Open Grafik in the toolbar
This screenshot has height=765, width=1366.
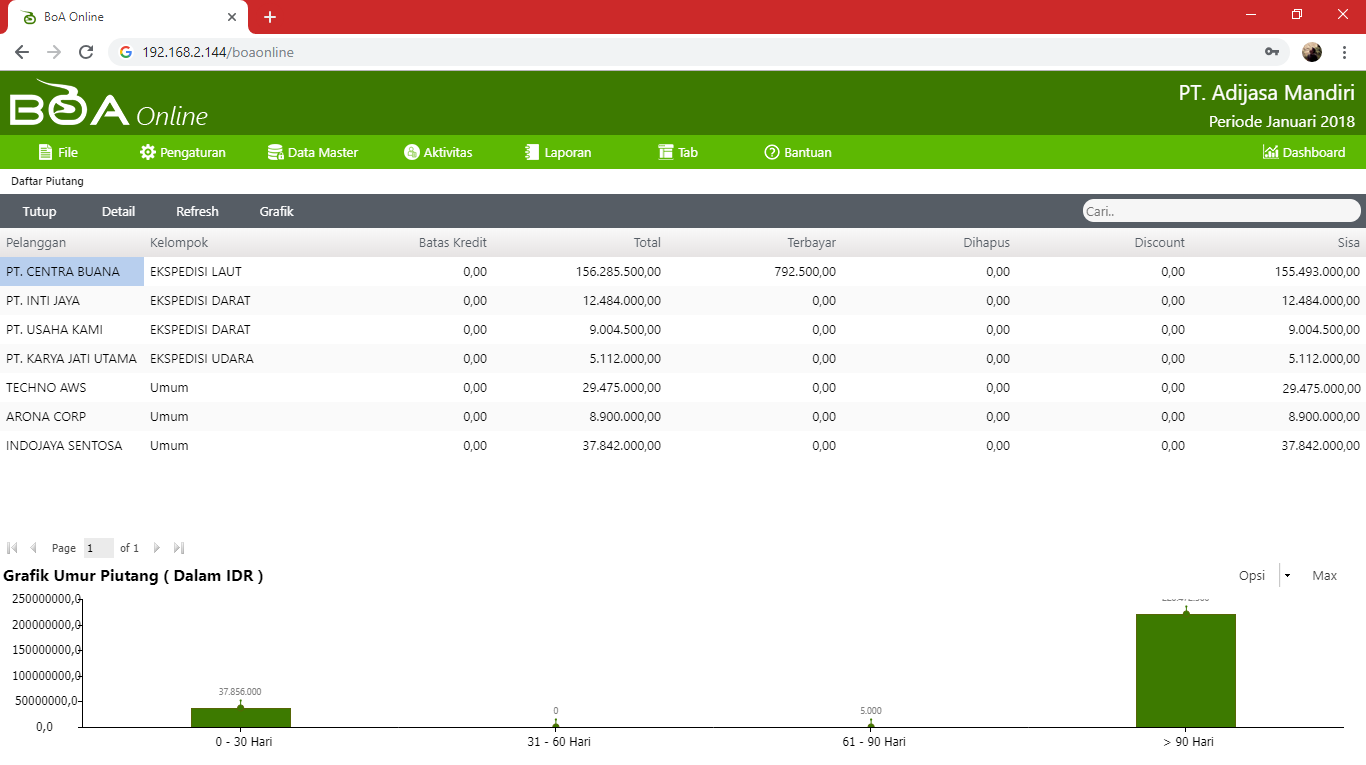[x=276, y=212]
